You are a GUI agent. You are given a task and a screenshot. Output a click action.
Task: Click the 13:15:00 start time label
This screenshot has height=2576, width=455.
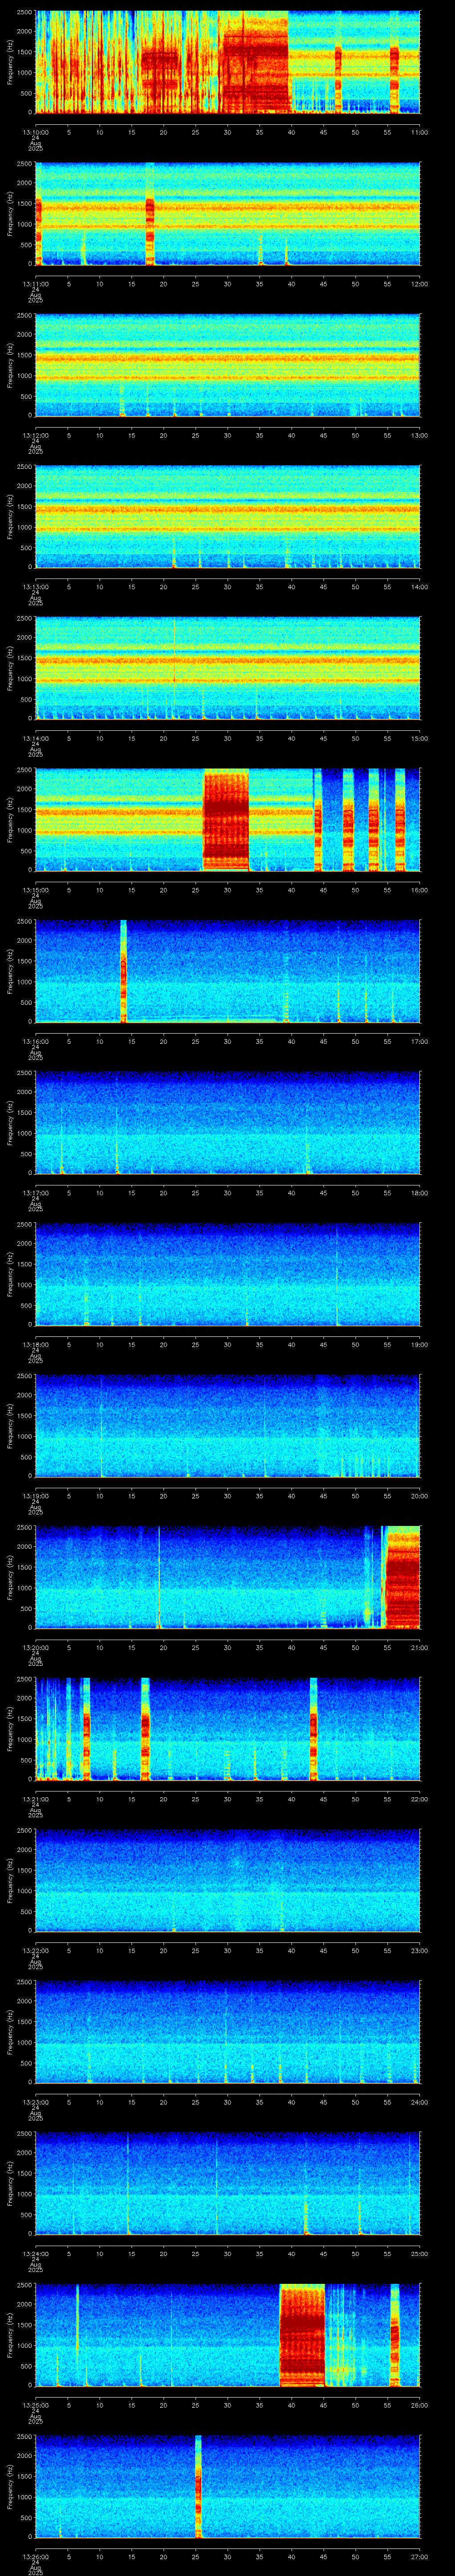(35, 890)
